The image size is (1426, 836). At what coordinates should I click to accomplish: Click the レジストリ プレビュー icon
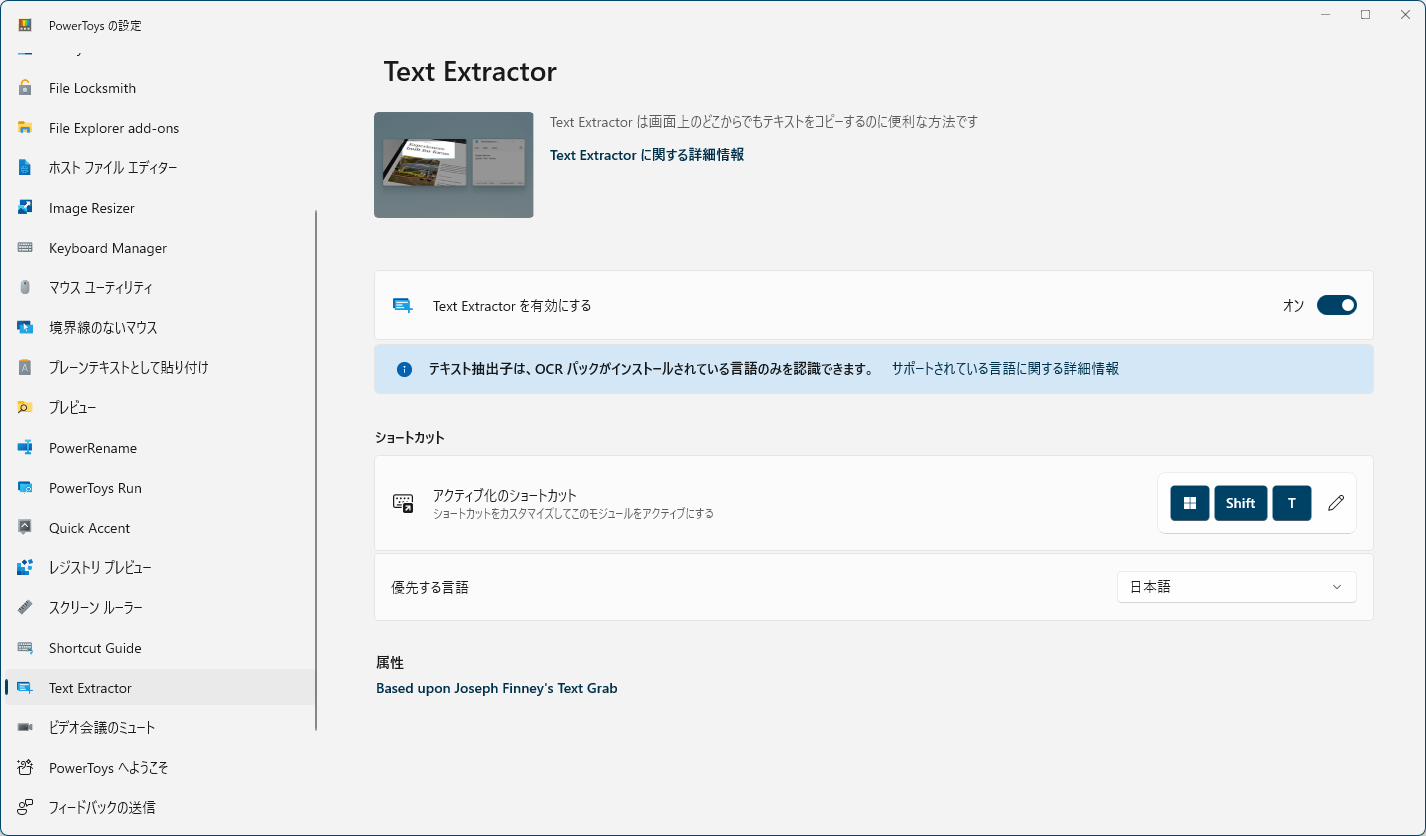(x=25, y=568)
